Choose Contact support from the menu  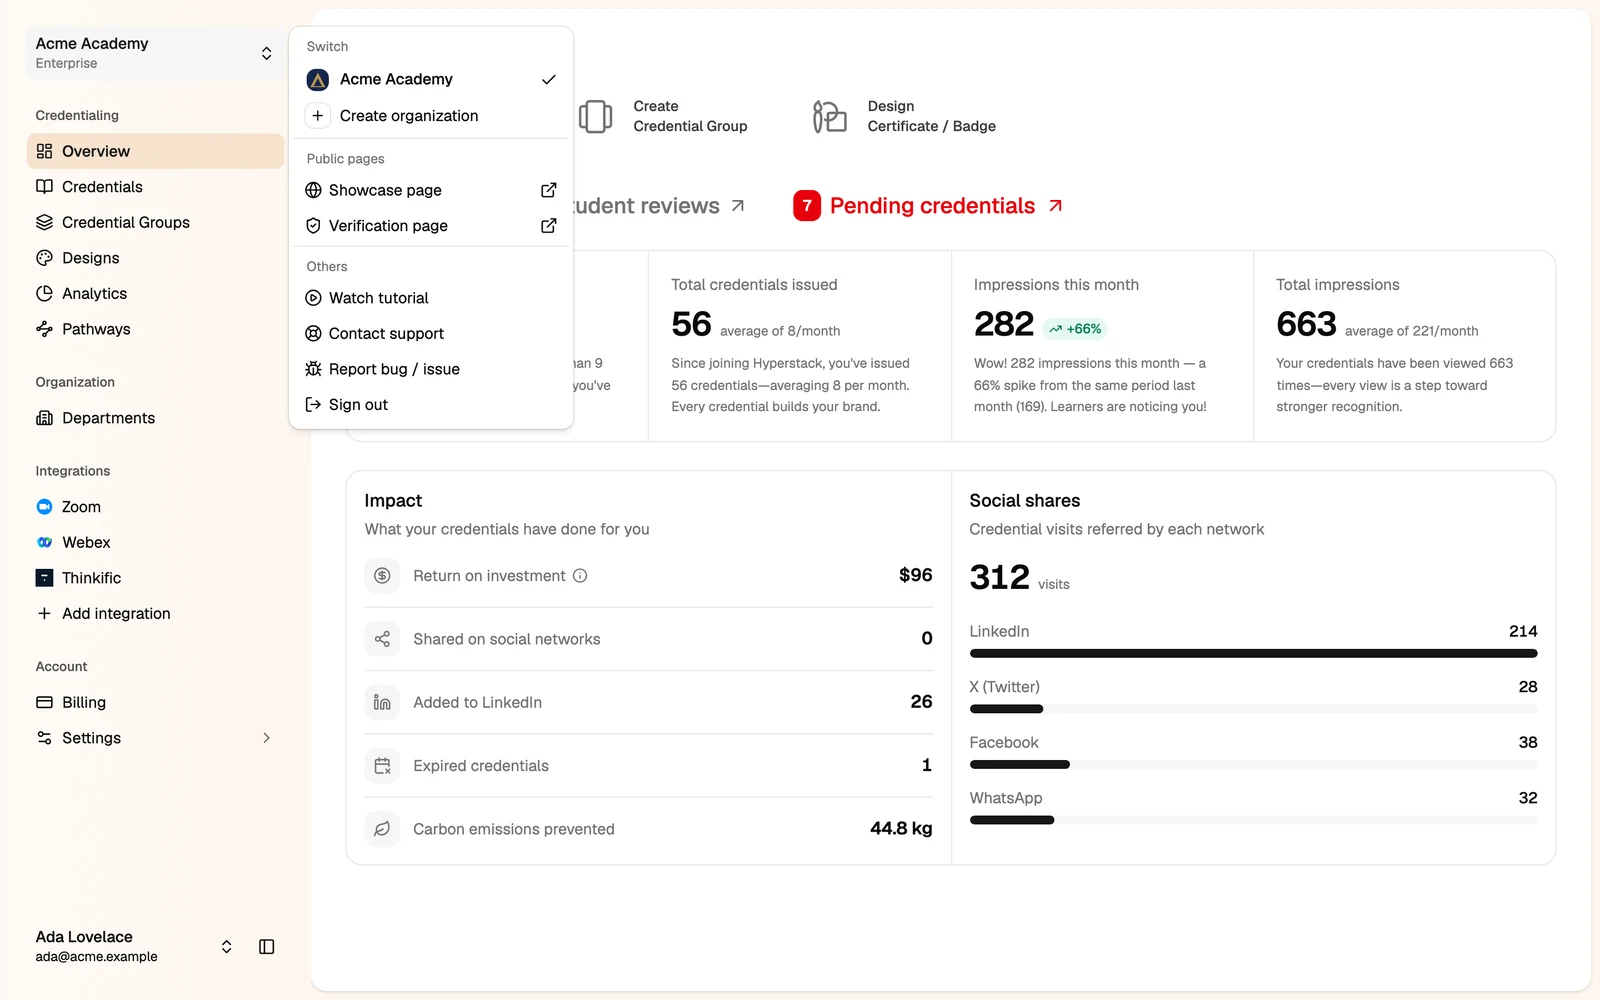431,333
